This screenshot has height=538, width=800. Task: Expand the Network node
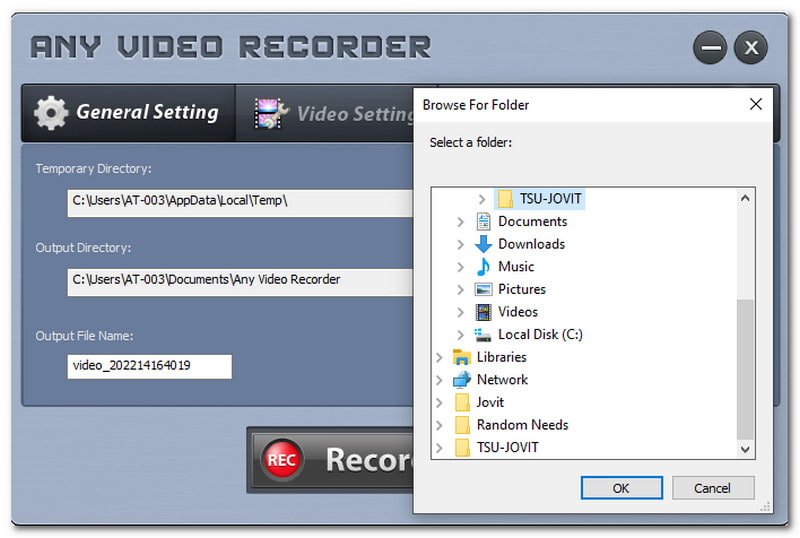click(439, 380)
